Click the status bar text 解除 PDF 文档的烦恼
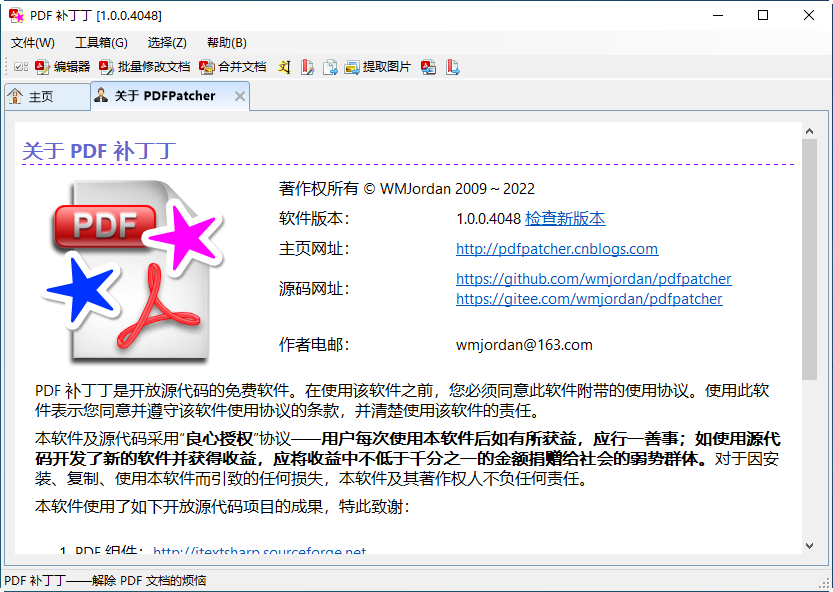833x592 pixels. [x=149, y=580]
